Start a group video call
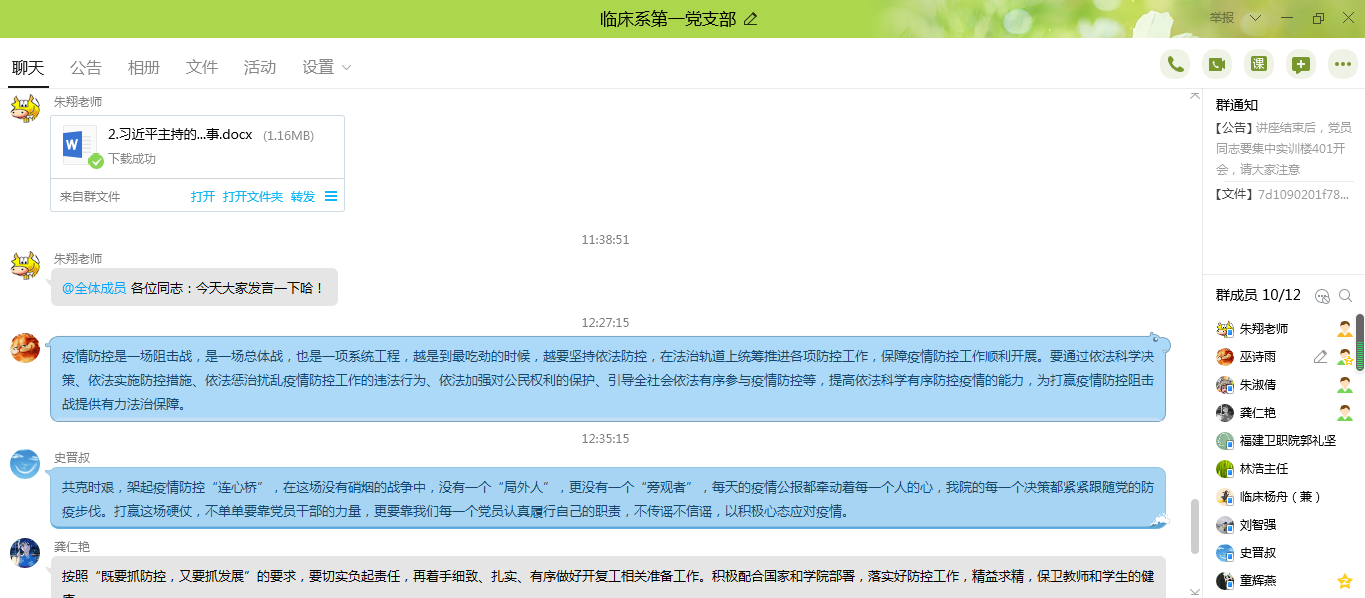 click(1217, 64)
